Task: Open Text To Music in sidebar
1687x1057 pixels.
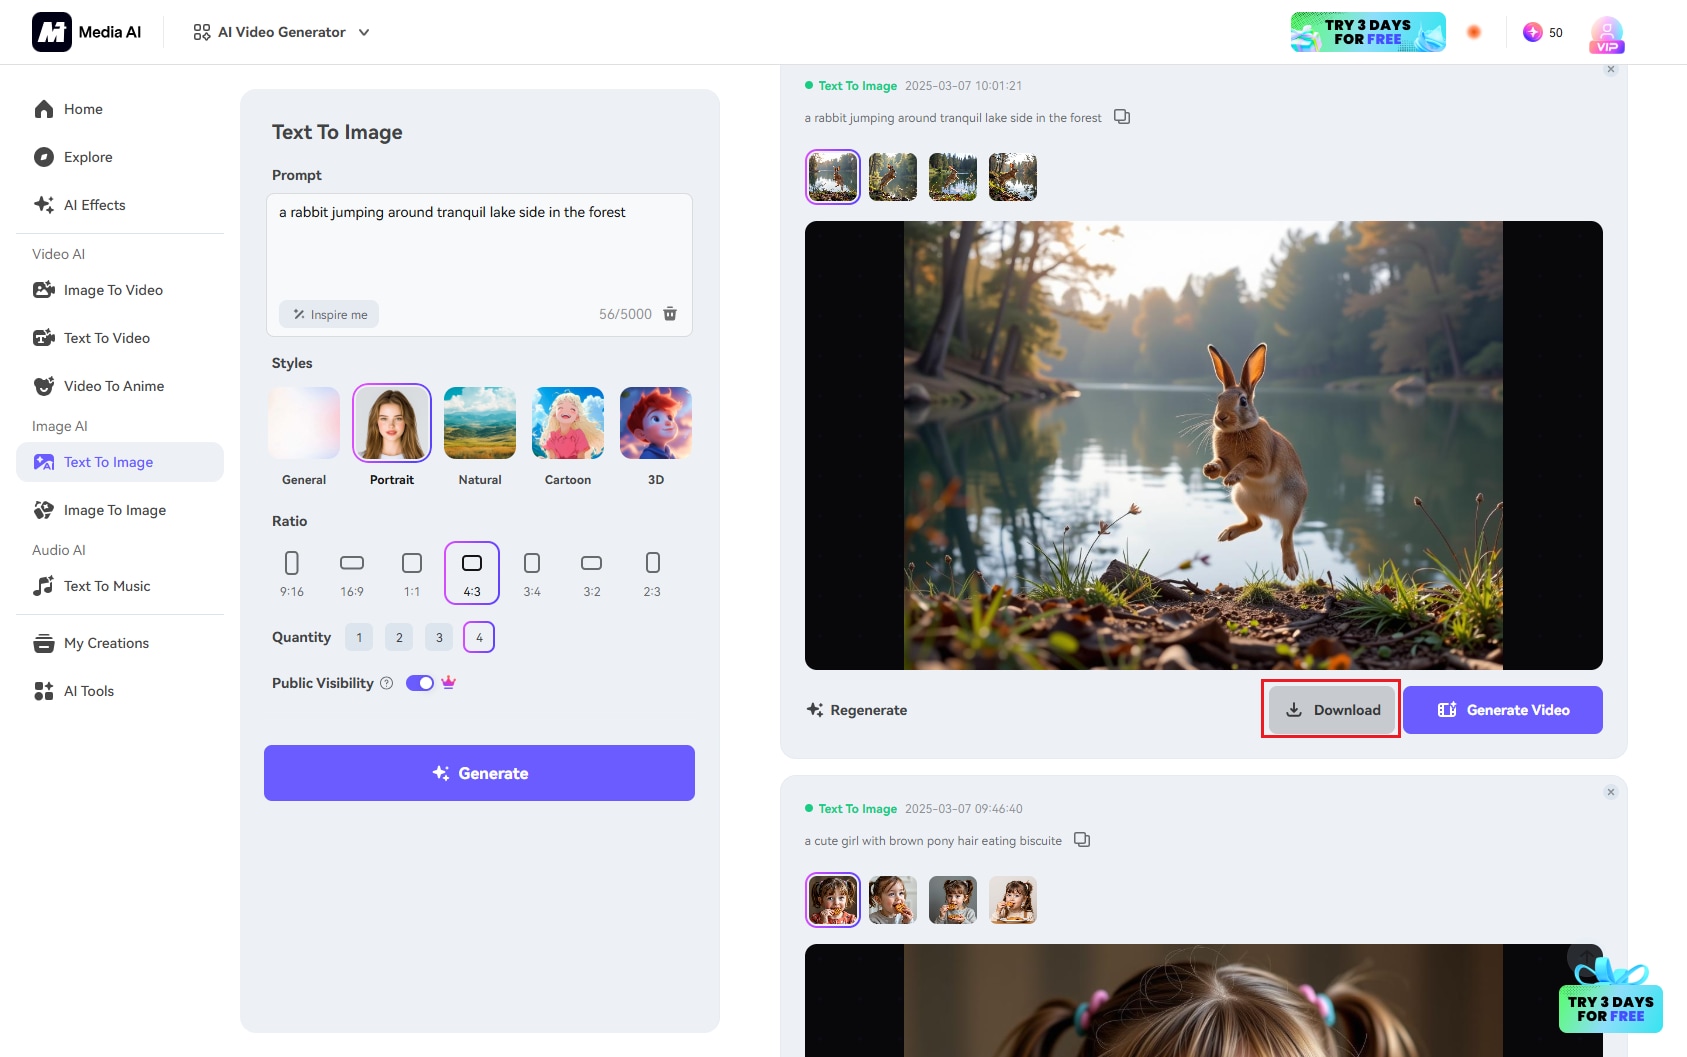Action: coord(120,586)
